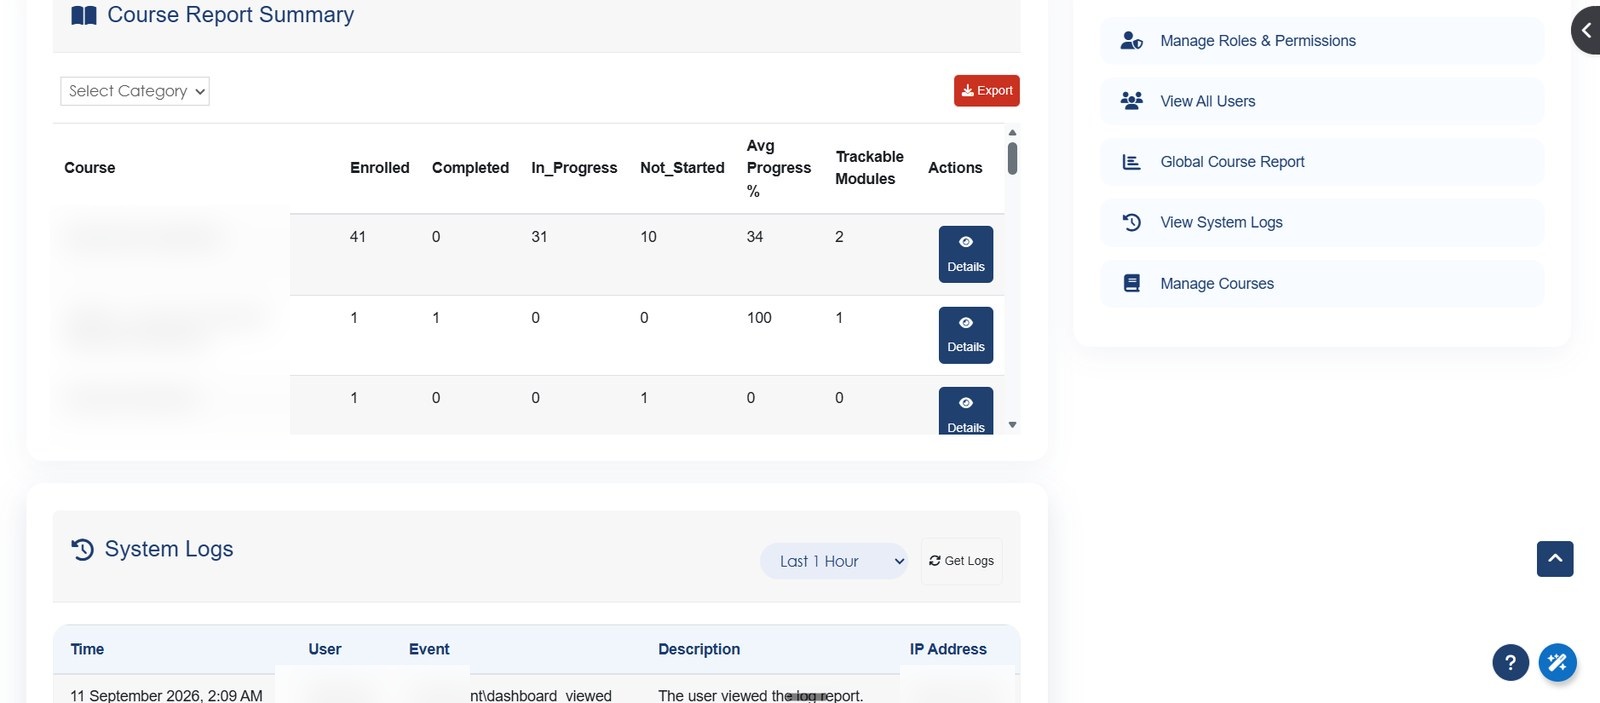Open View All Users

pyautogui.click(x=1322, y=101)
